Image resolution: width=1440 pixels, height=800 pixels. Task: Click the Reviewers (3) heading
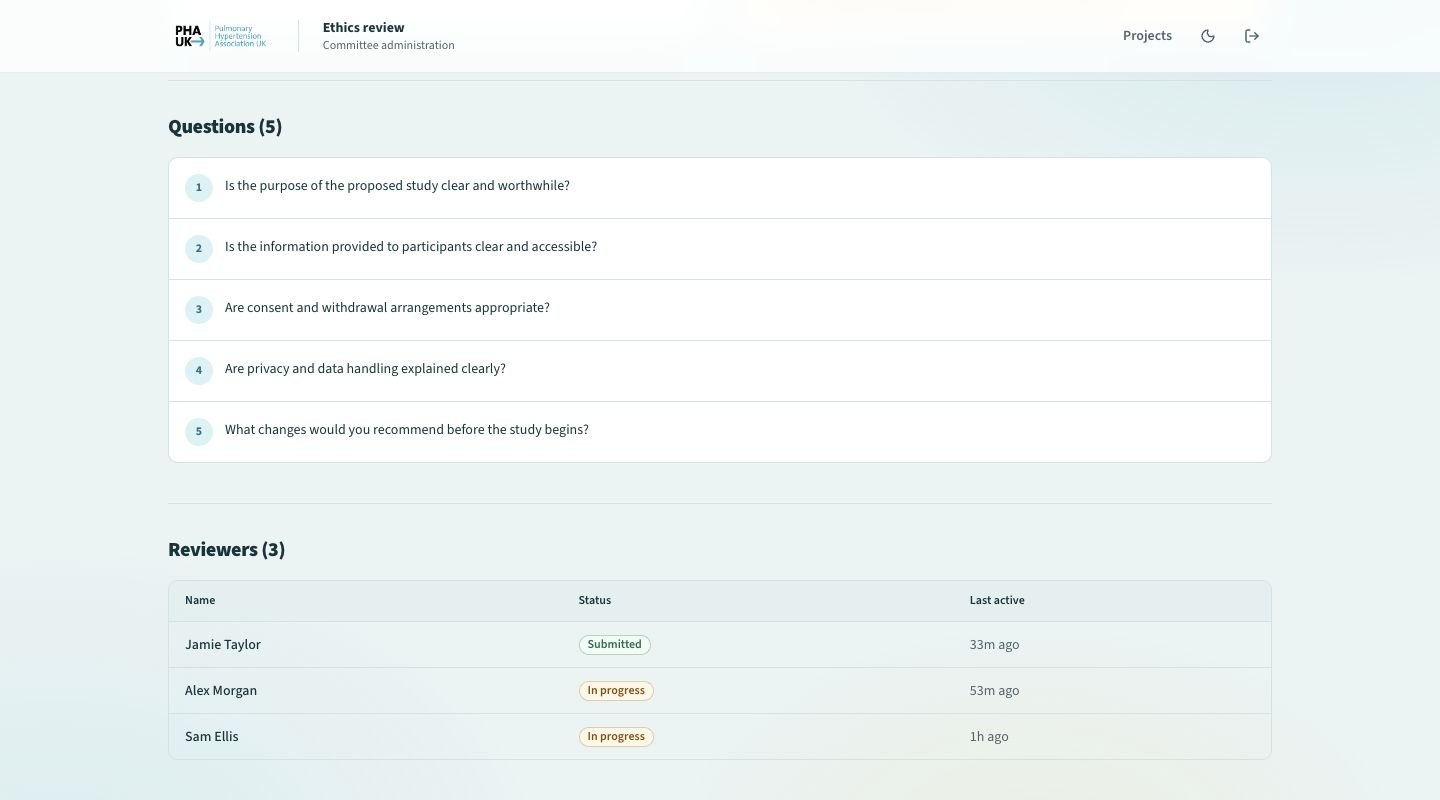(226, 550)
